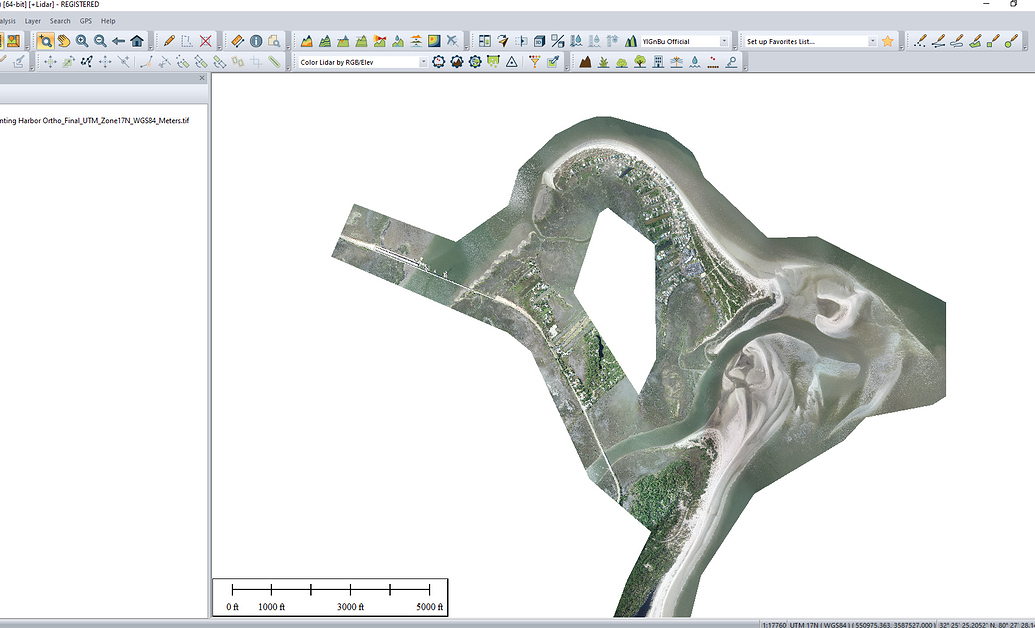
Task: Delete selected features with the red X tool
Action: coord(205,41)
